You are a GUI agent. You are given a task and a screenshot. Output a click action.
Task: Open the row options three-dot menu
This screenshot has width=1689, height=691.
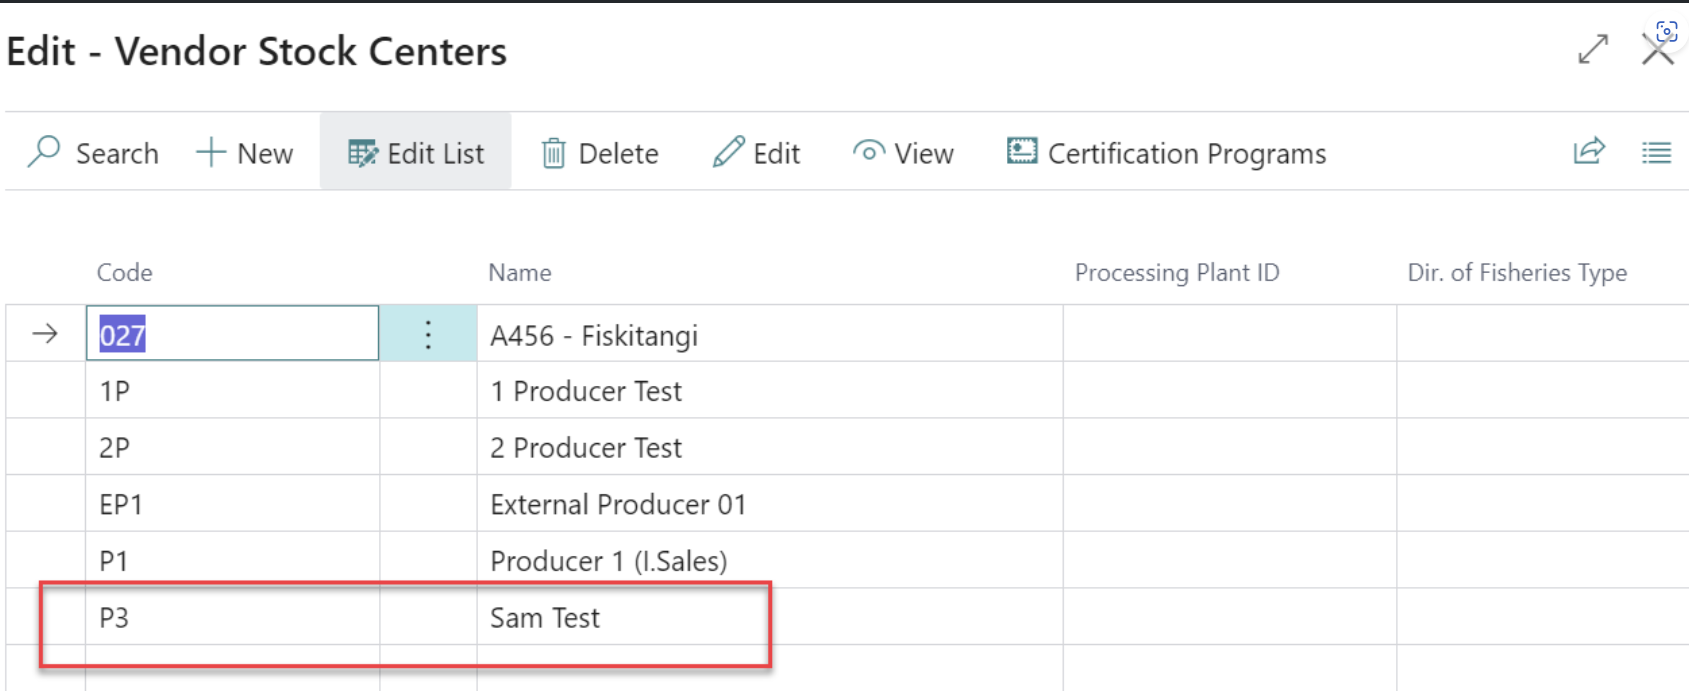[x=428, y=335]
